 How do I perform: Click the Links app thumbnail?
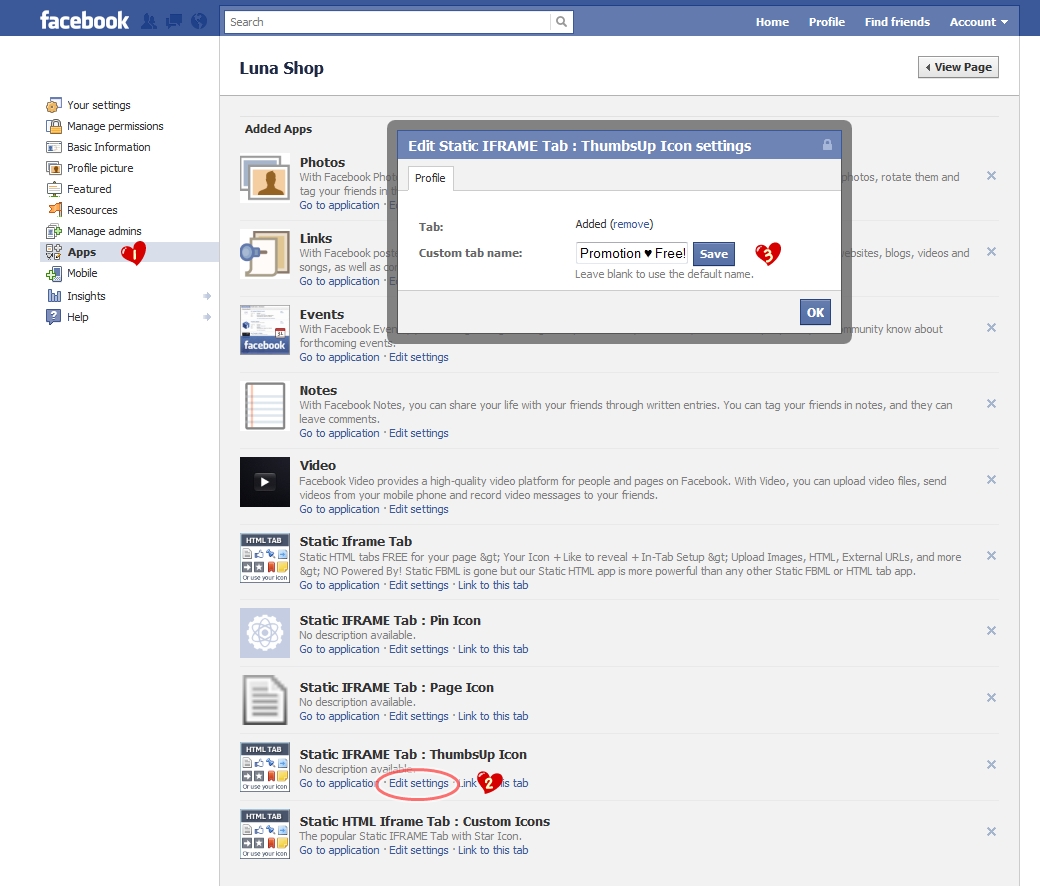coord(265,254)
